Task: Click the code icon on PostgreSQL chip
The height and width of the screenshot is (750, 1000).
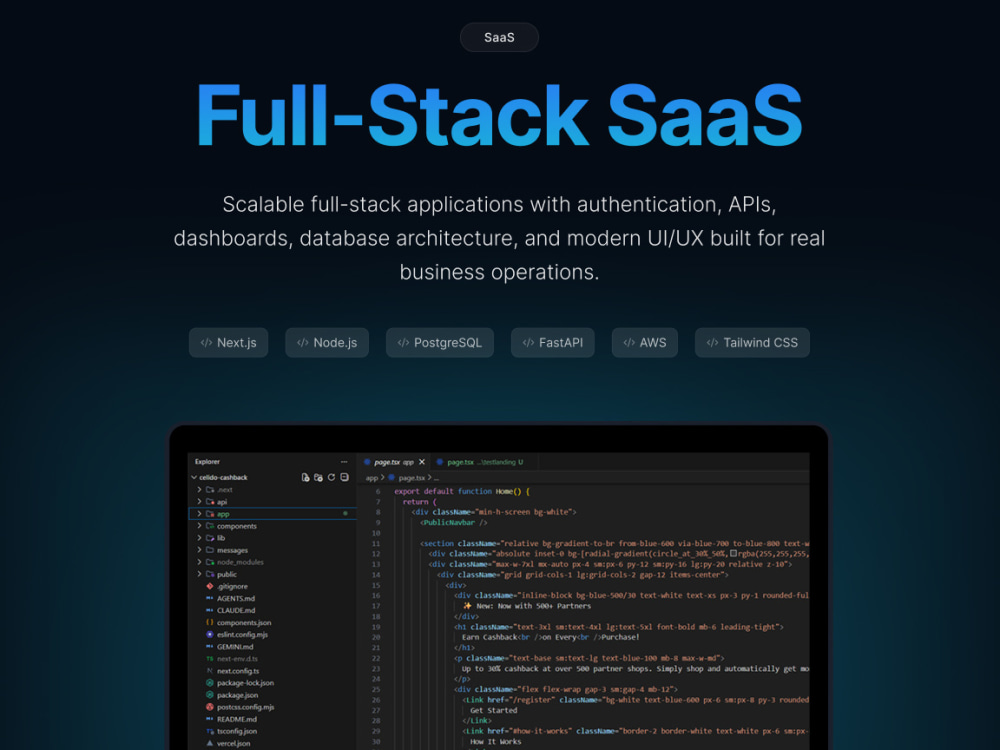Action: tap(403, 342)
